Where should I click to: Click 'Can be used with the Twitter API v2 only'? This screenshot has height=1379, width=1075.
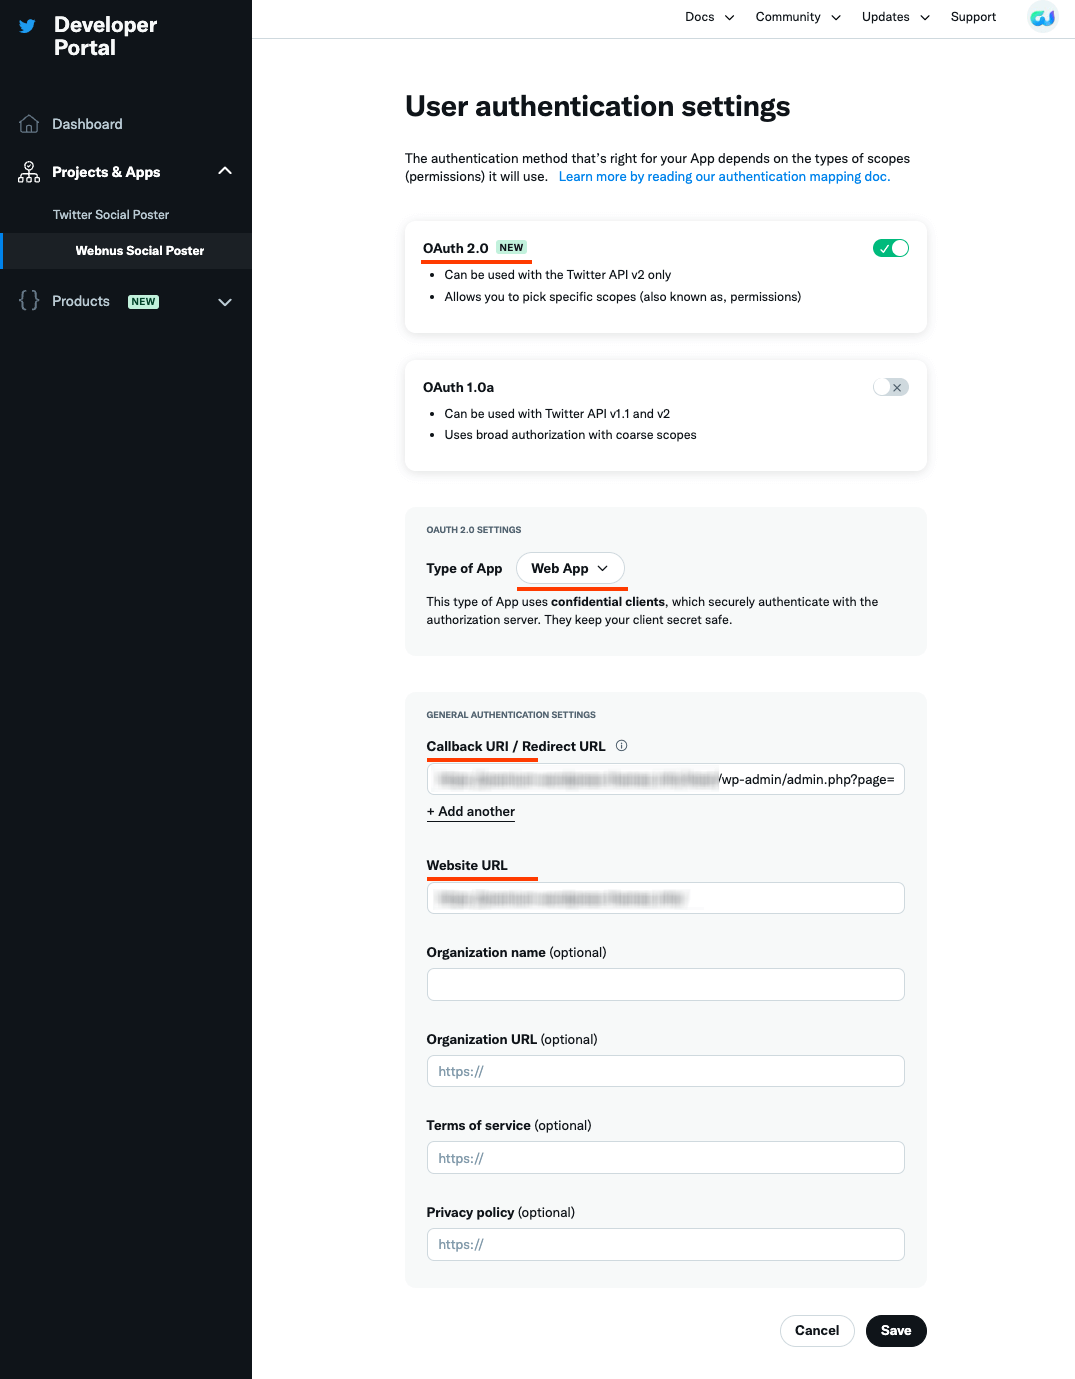pyautogui.click(x=558, y=275)
